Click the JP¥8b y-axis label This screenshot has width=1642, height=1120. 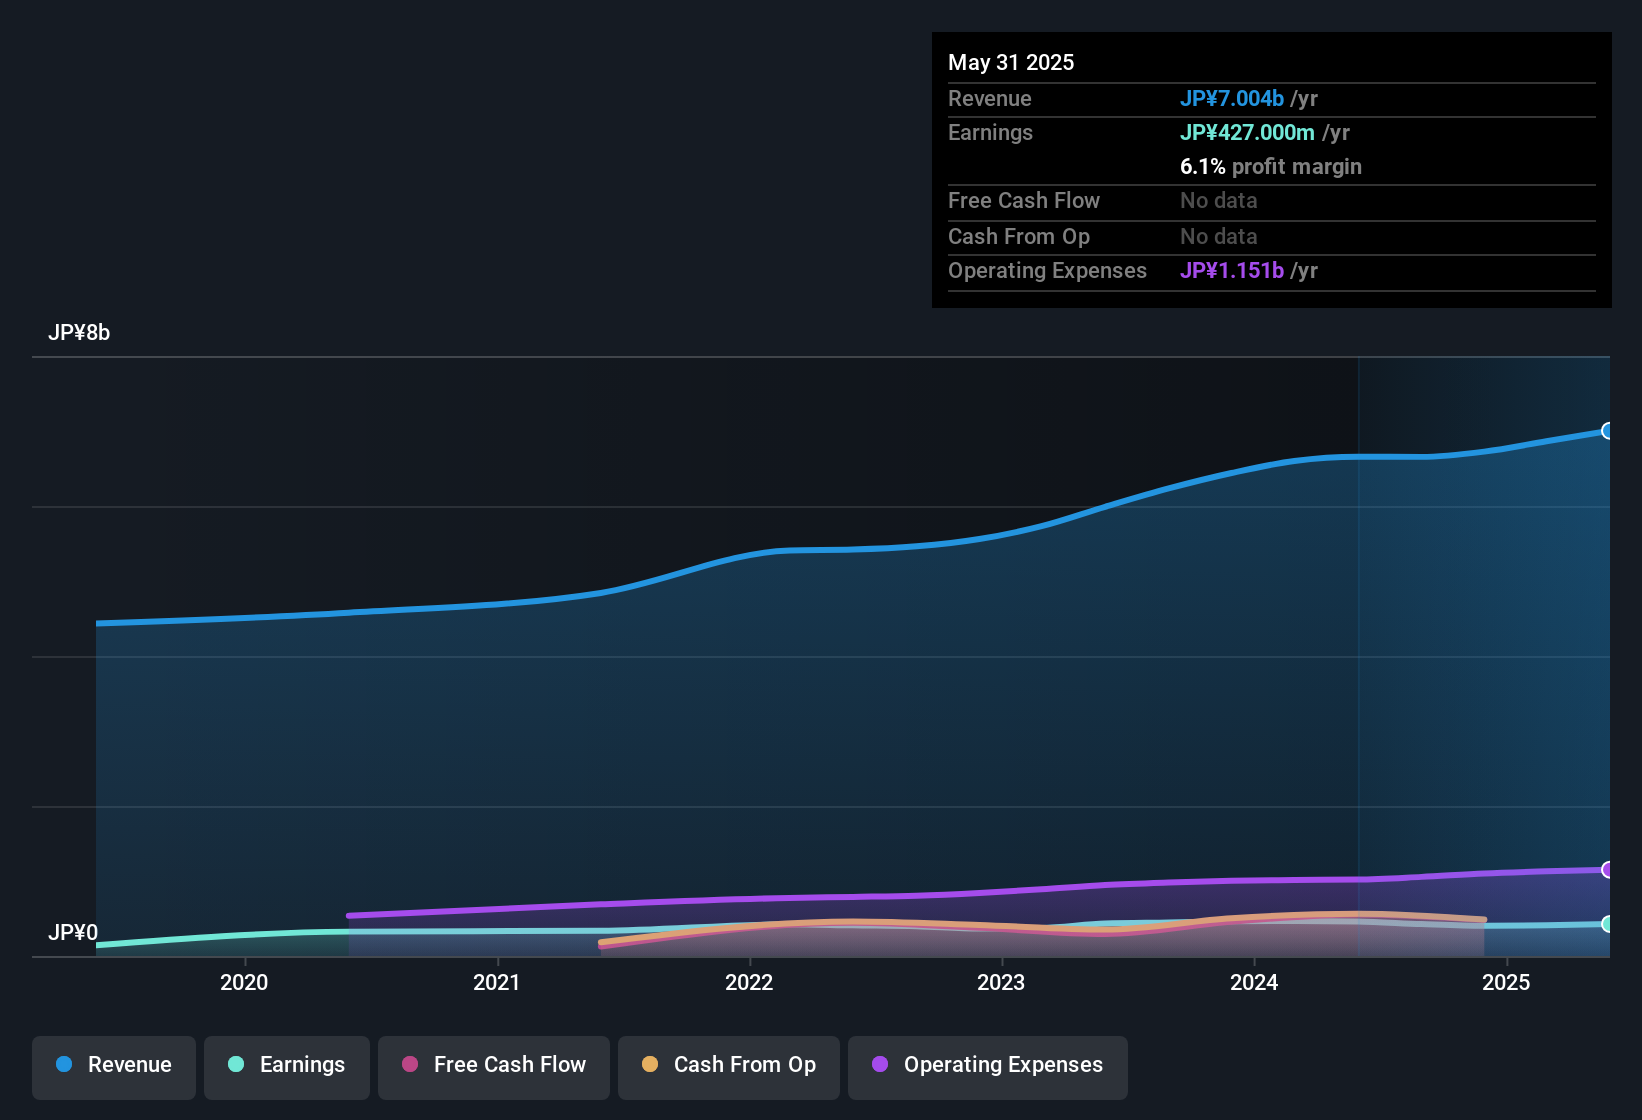point(79,333)
